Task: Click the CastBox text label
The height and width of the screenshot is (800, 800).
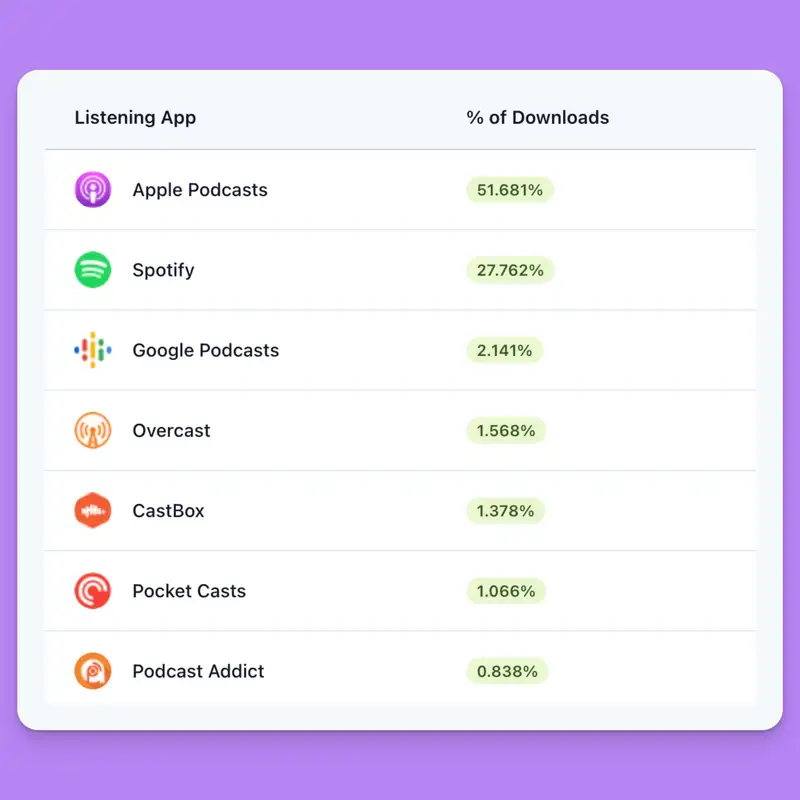Action: click(168, 511)
